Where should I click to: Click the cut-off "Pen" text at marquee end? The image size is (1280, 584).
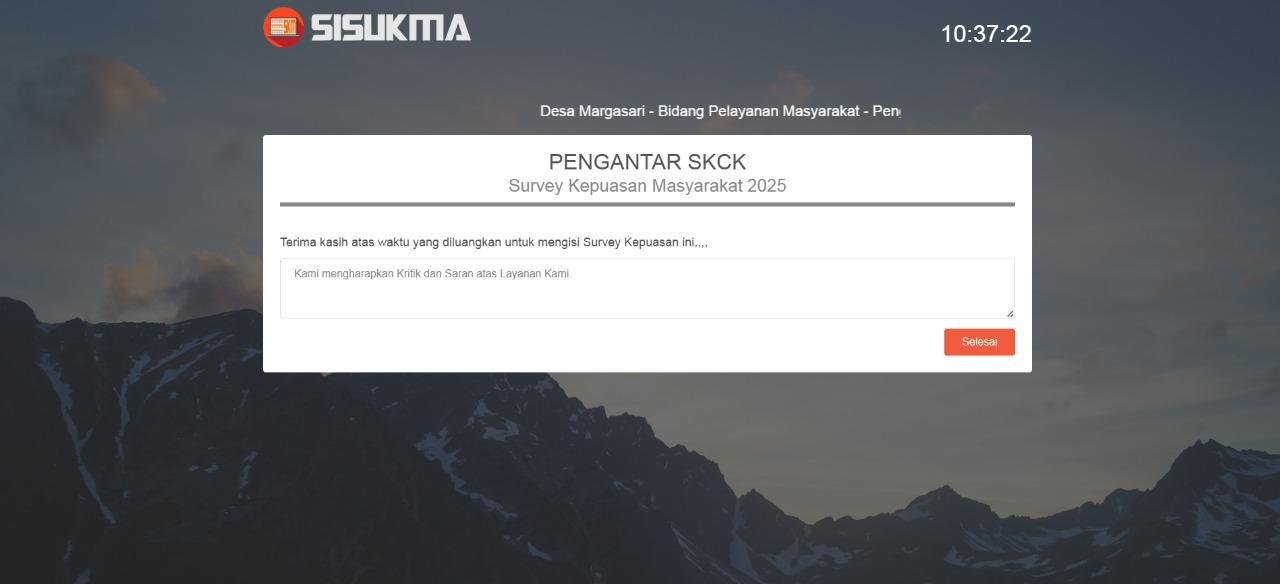pyautogui.click(x=886, y=111)
